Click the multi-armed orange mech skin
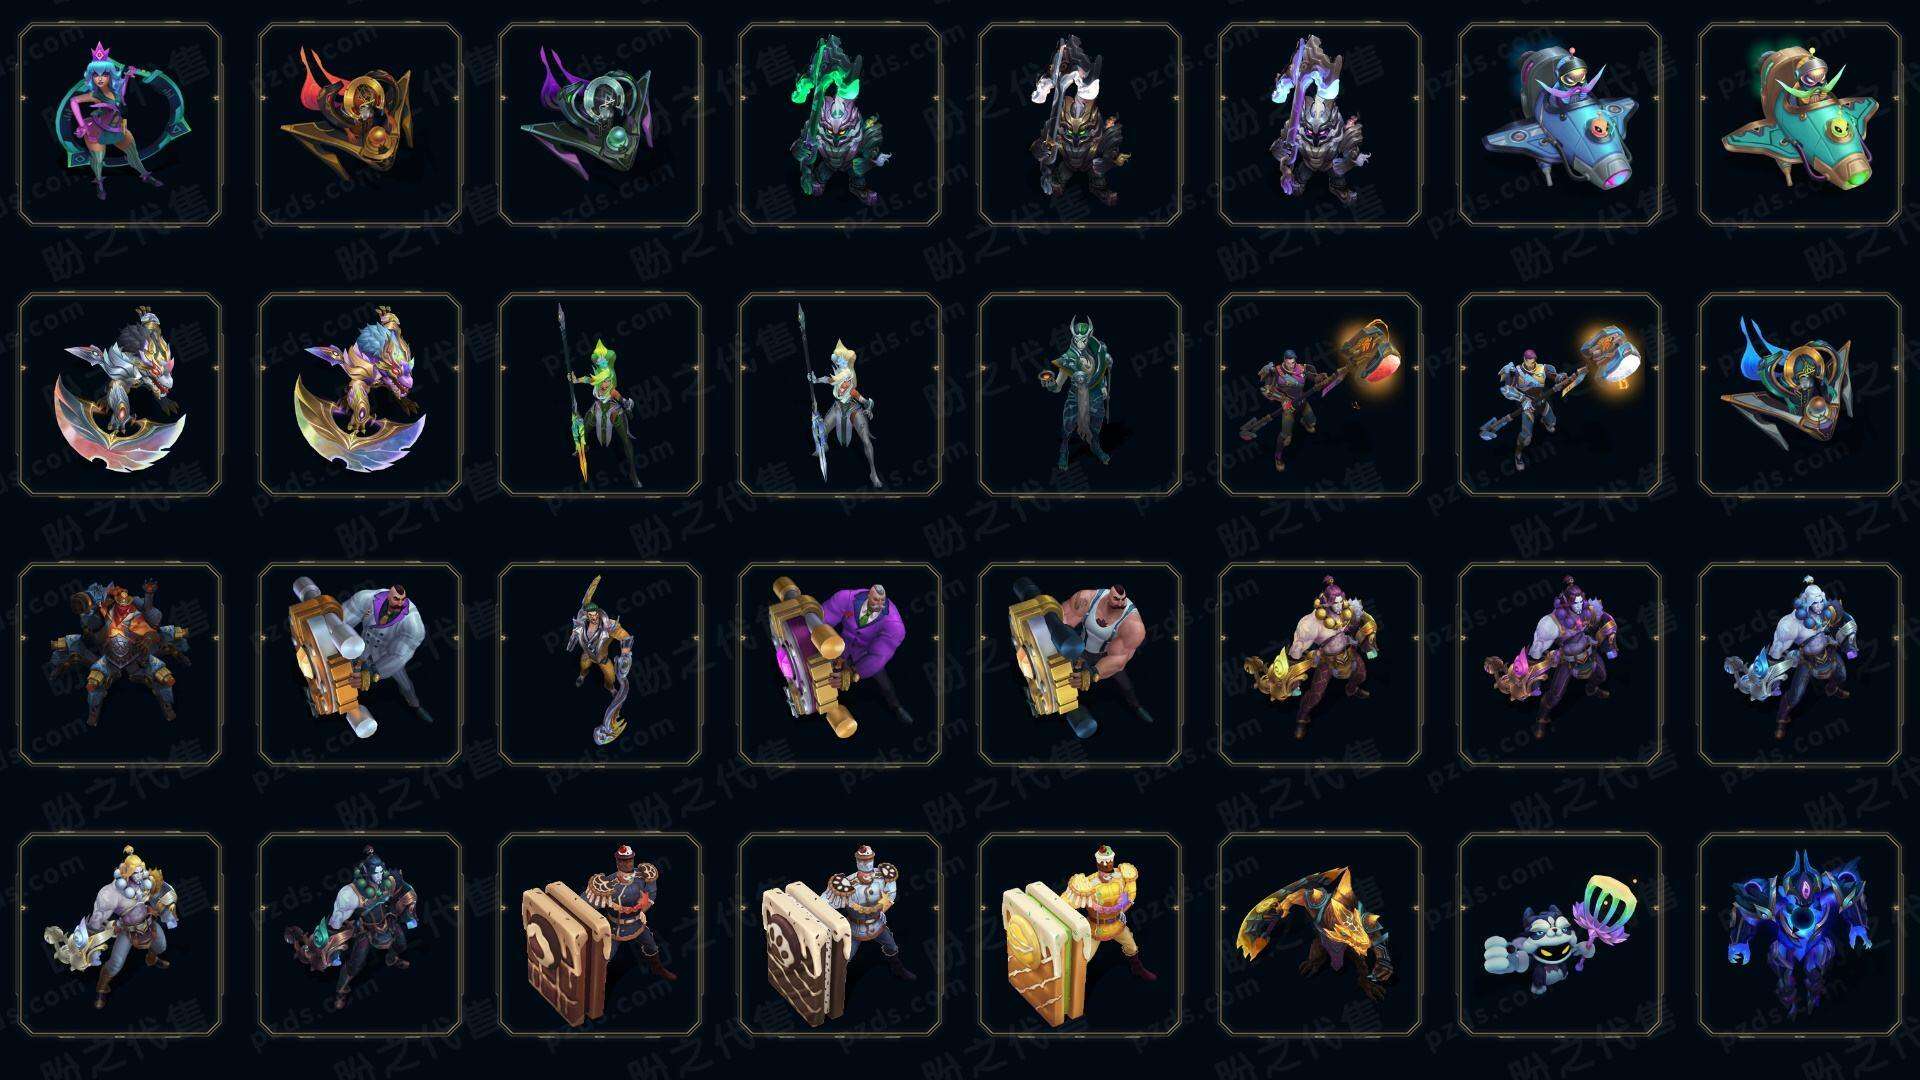The height and width of the screenshot is (1080, 1920). [120, 664]
